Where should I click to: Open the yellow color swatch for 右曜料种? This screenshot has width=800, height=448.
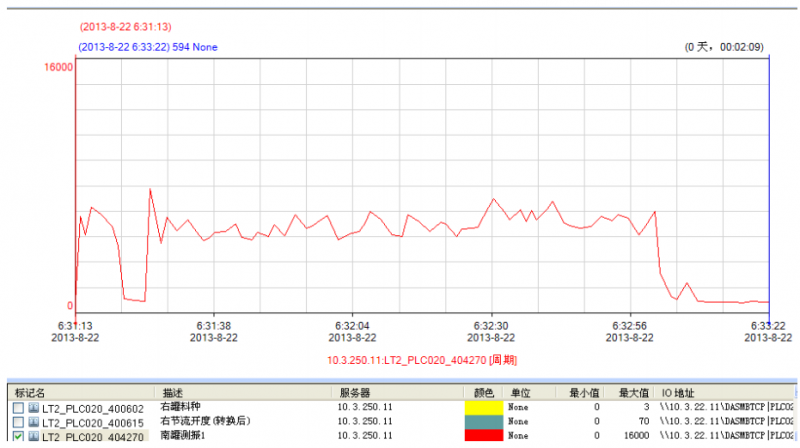click(483, 408)
